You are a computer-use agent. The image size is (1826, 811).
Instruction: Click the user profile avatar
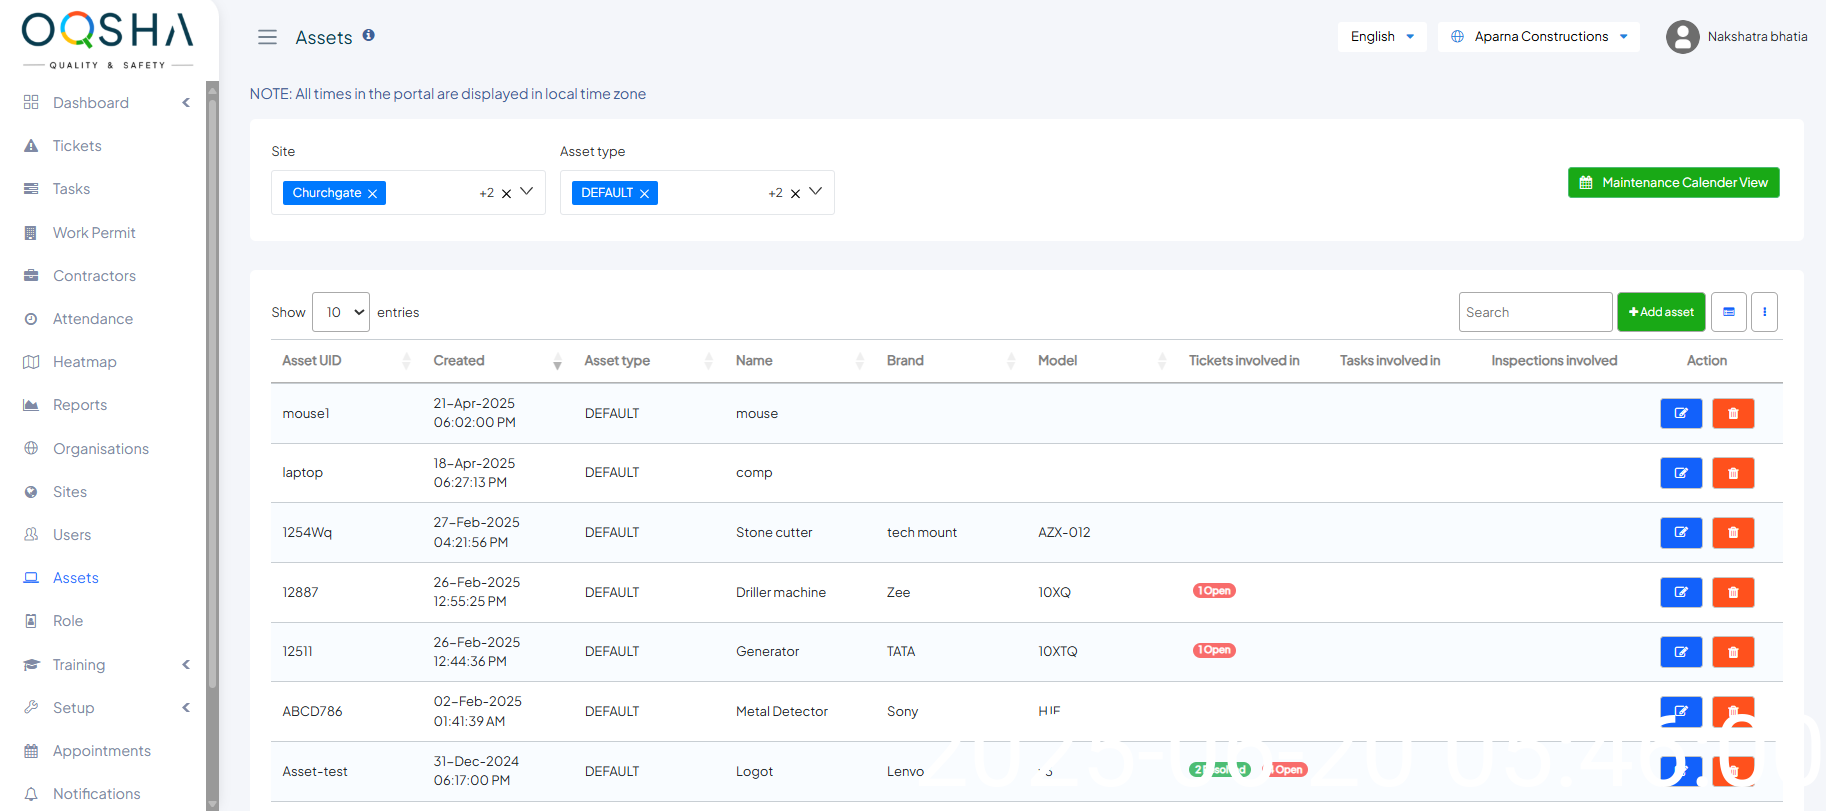pos(1682,37)
